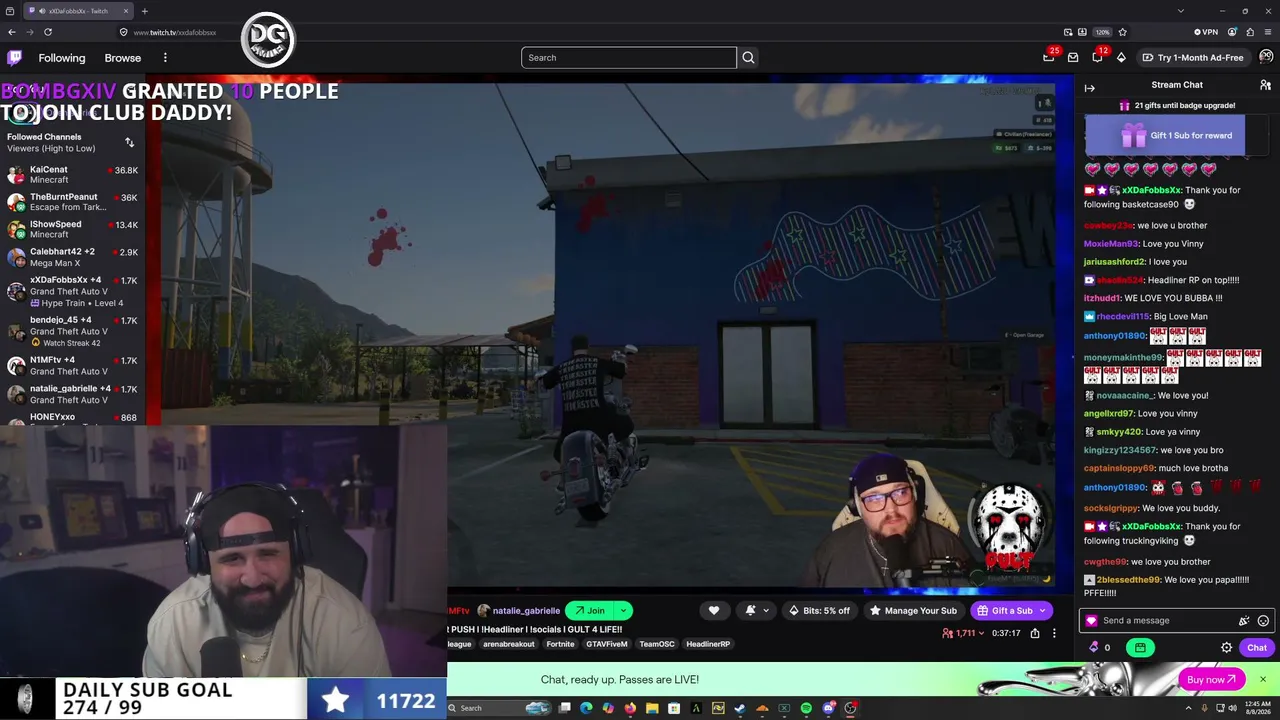Screen dimensions: 1280x720
Task: Open channel points balance icon
Action: (x=1100, y=648)
